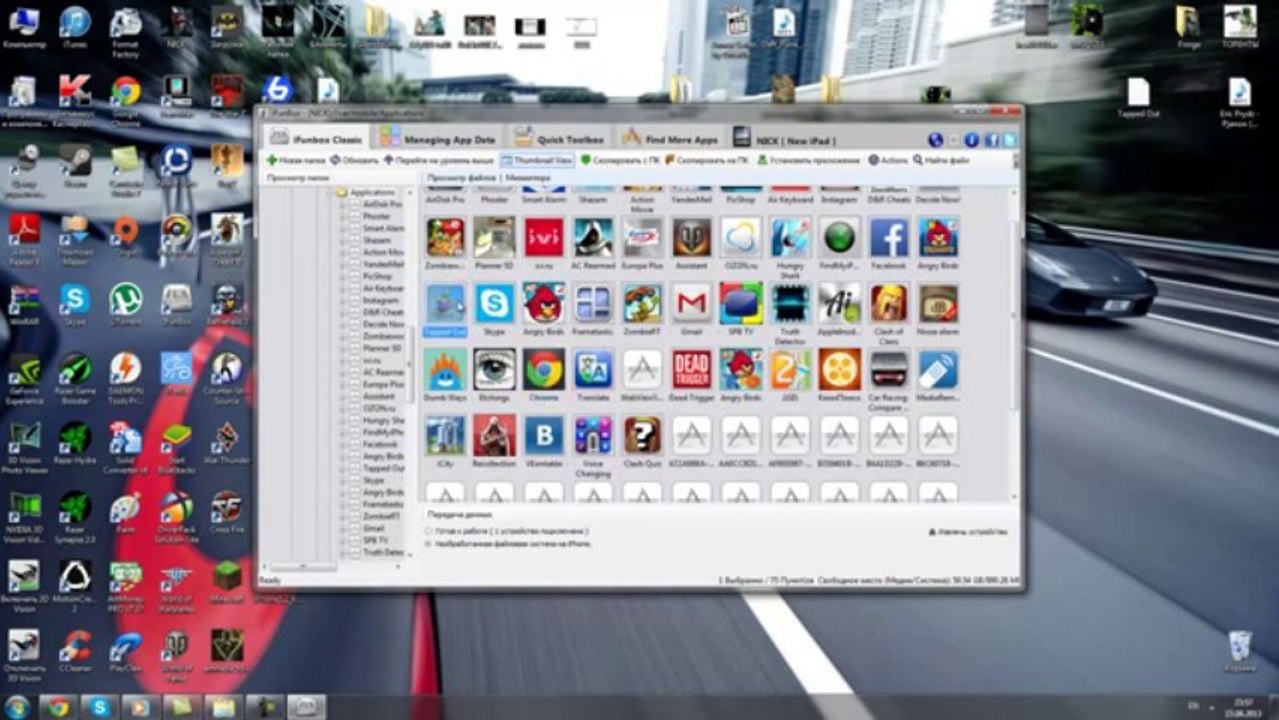Select the highlighted Tapped Out app icon
1279x720 pixels.
point(445,303)
